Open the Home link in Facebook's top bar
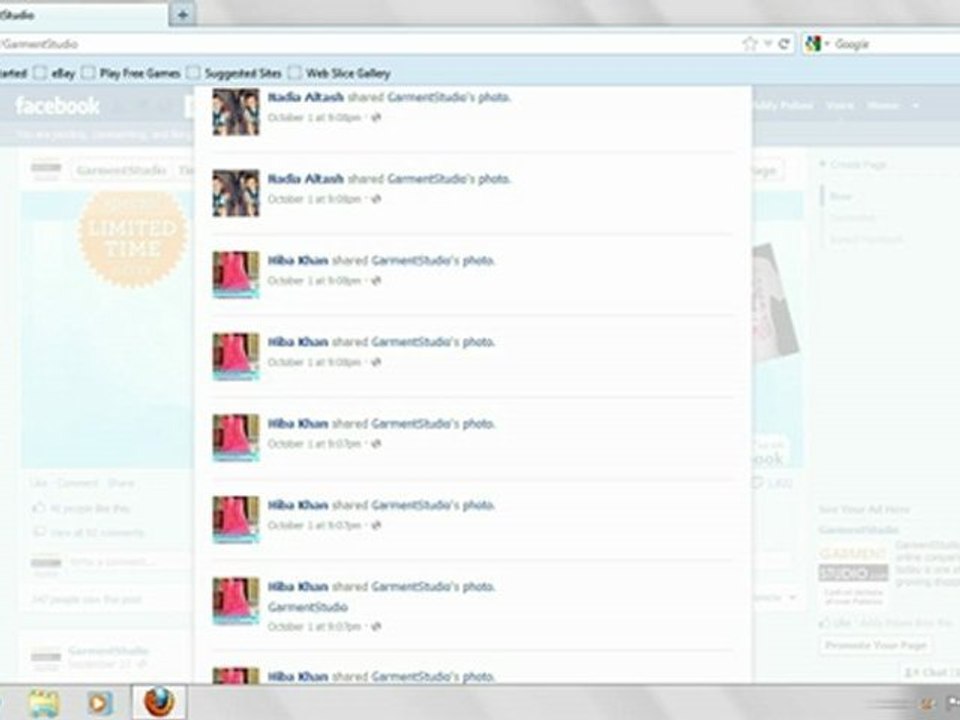 (883, 106)
